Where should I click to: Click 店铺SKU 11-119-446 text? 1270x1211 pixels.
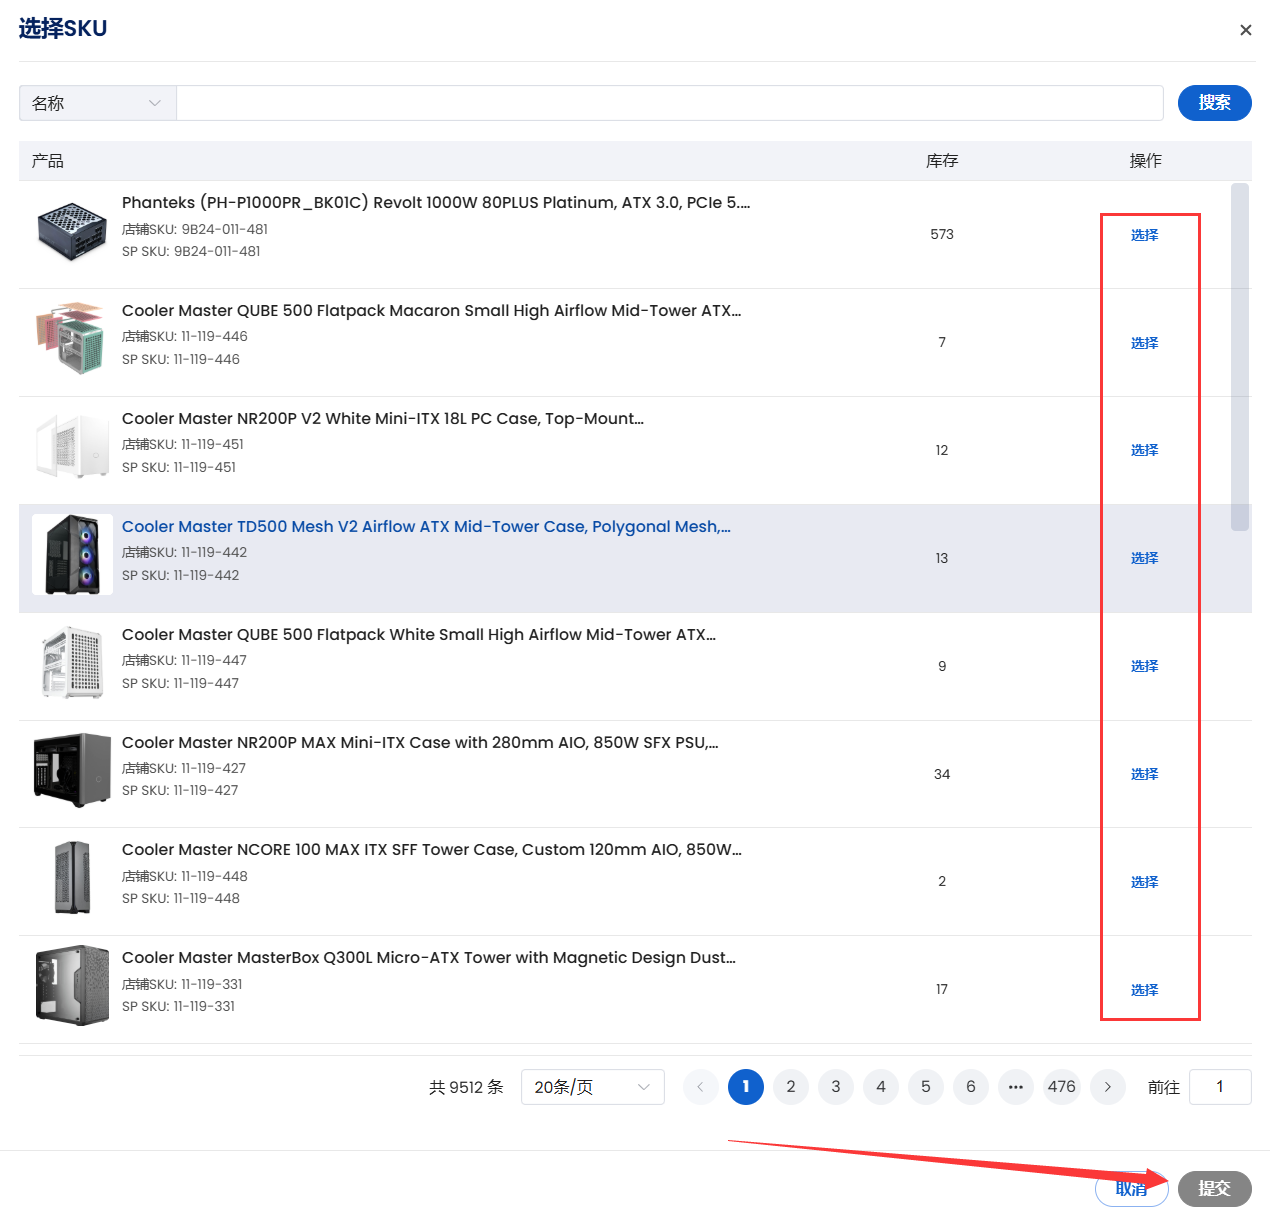(x=185, y=337)
